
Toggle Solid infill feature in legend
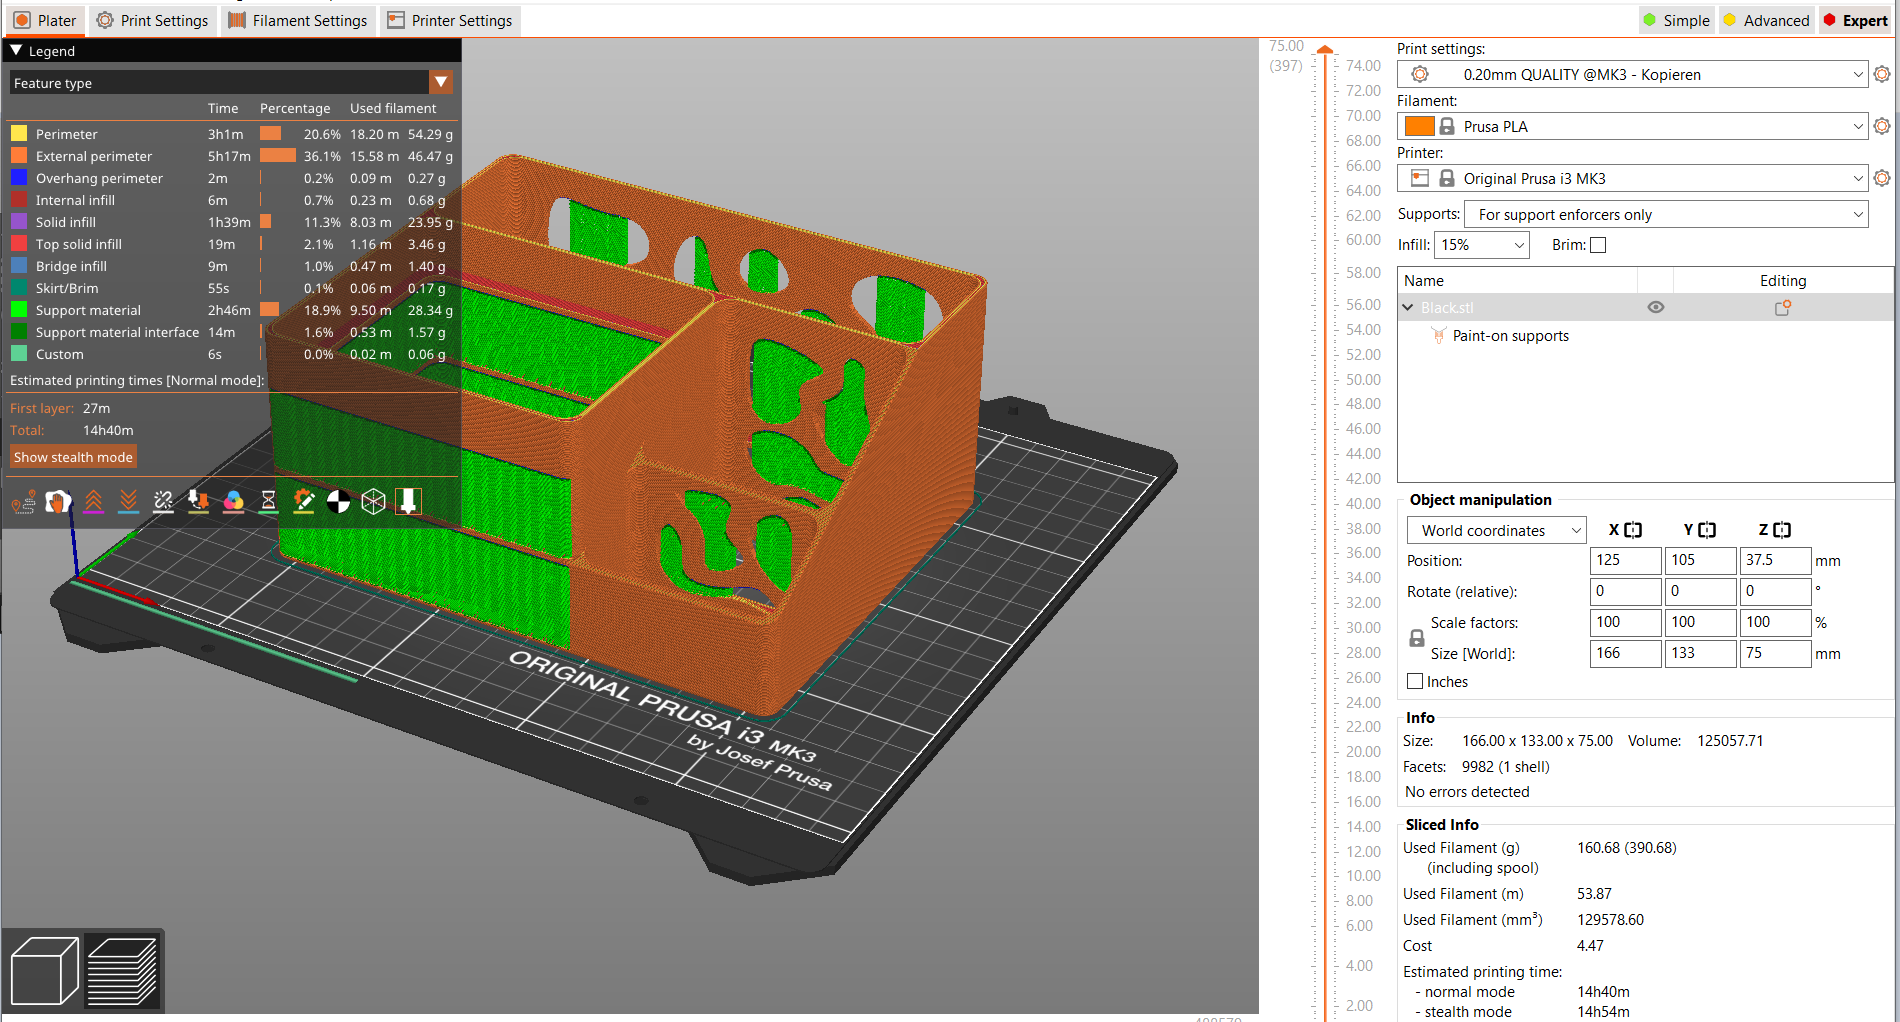pos(231,222)
